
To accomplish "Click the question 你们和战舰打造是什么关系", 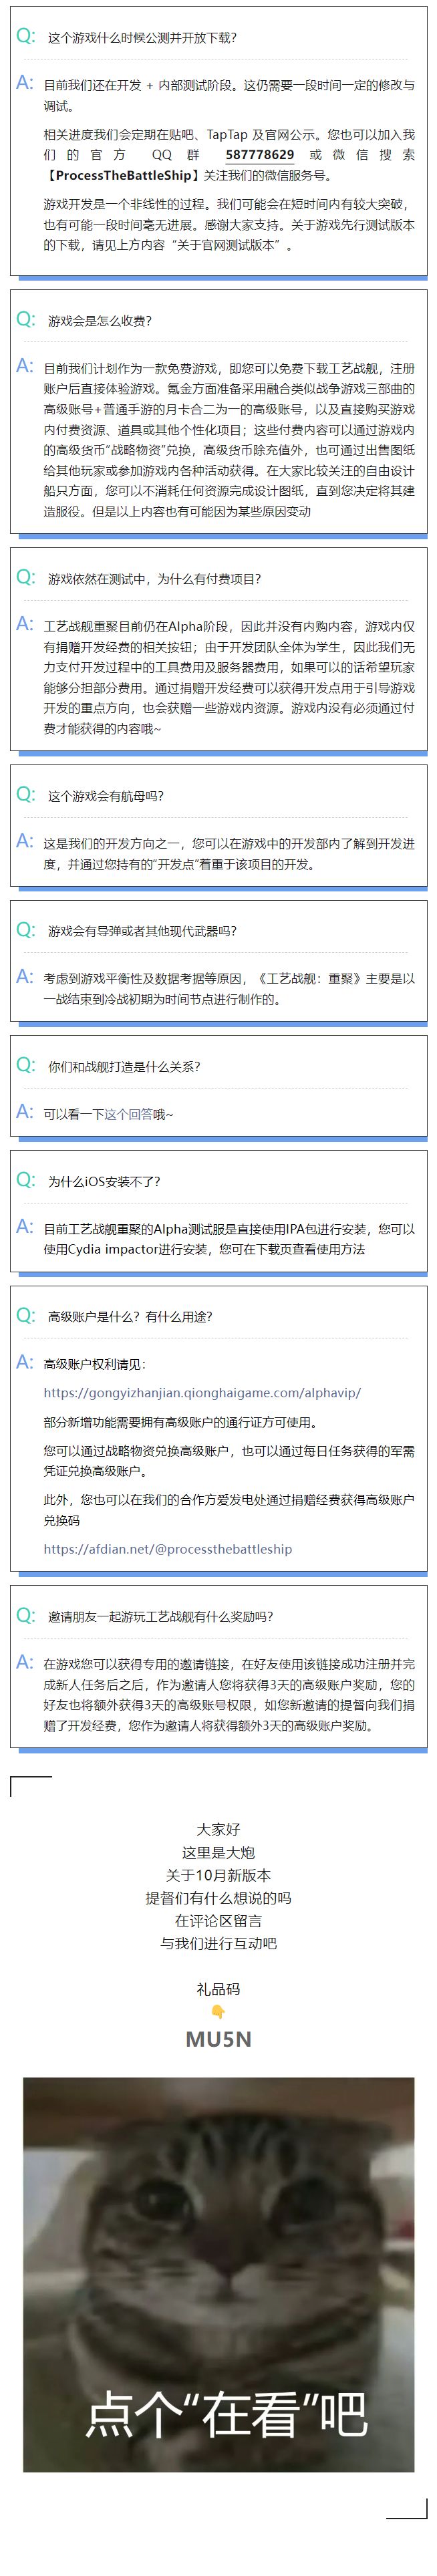I will coord(124,1067).
